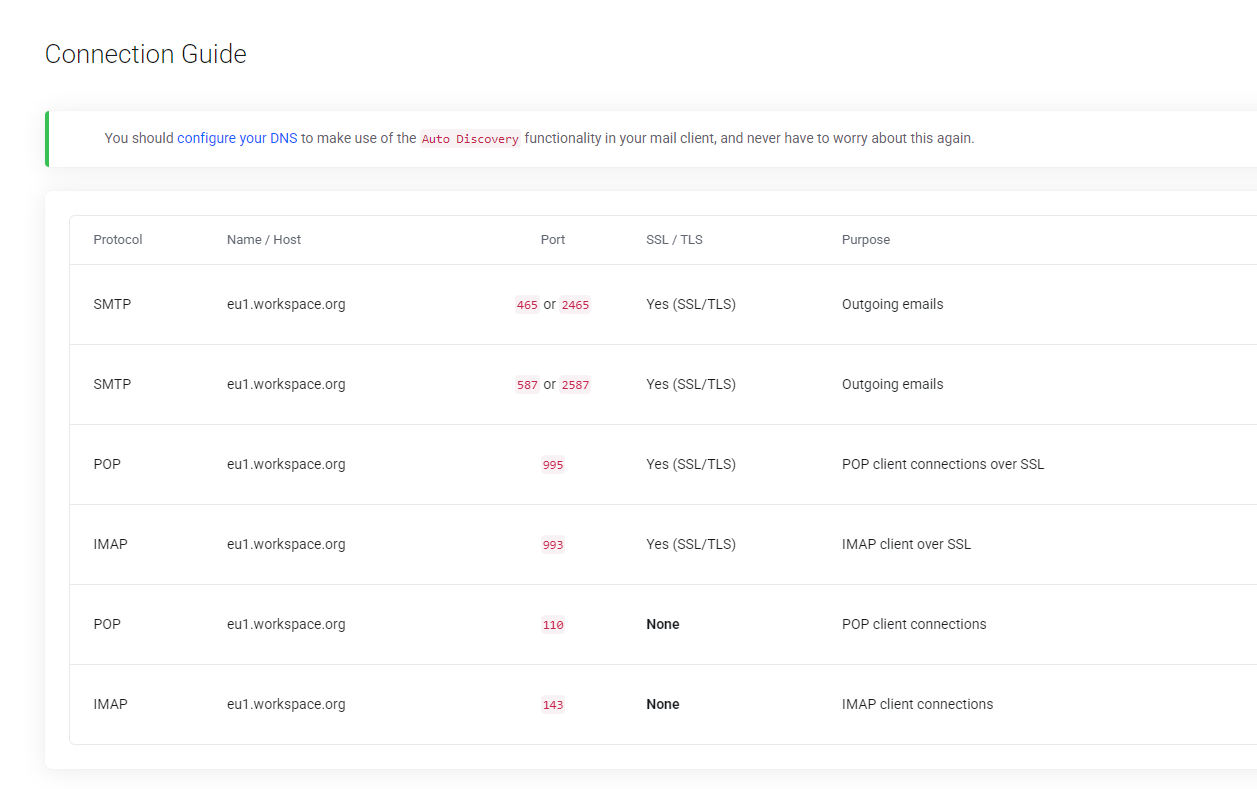Select port 587 in the second SMTP row
Screen dimensions: 1257x789
pos(527,385)
